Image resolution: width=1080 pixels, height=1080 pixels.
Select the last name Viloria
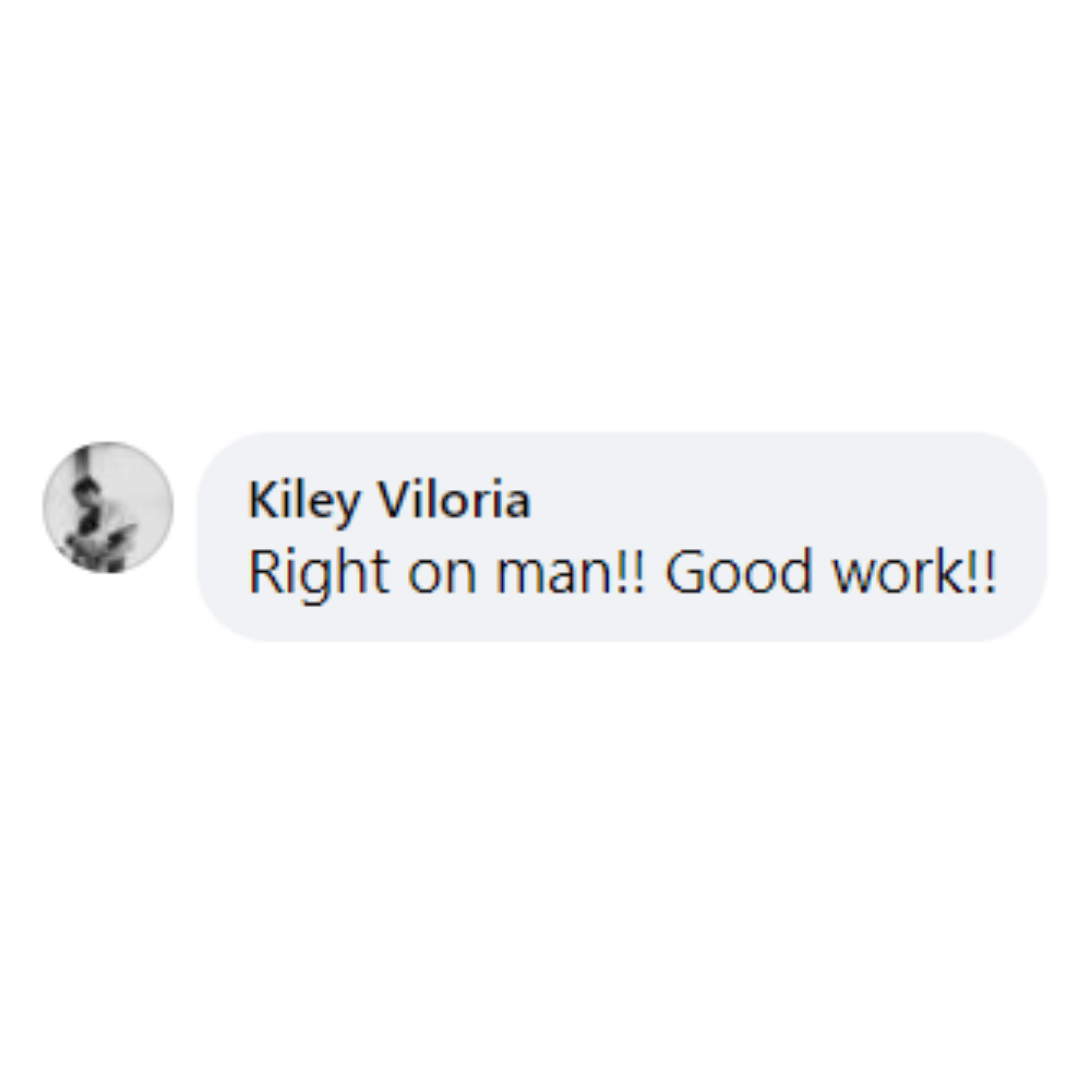point(455,499)
